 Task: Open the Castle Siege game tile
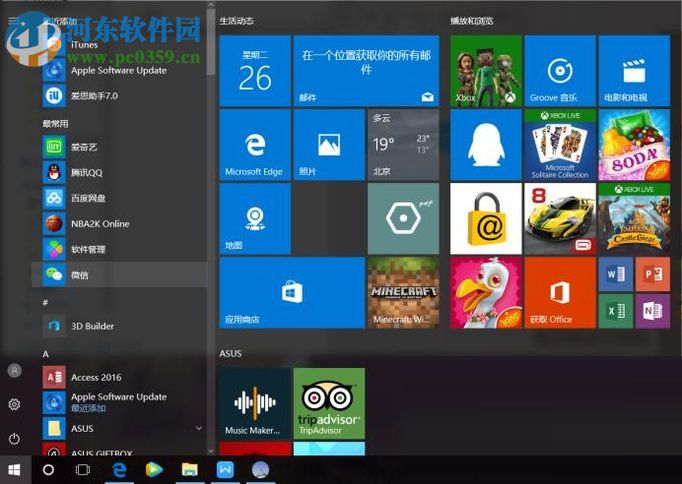pos(634,219)
